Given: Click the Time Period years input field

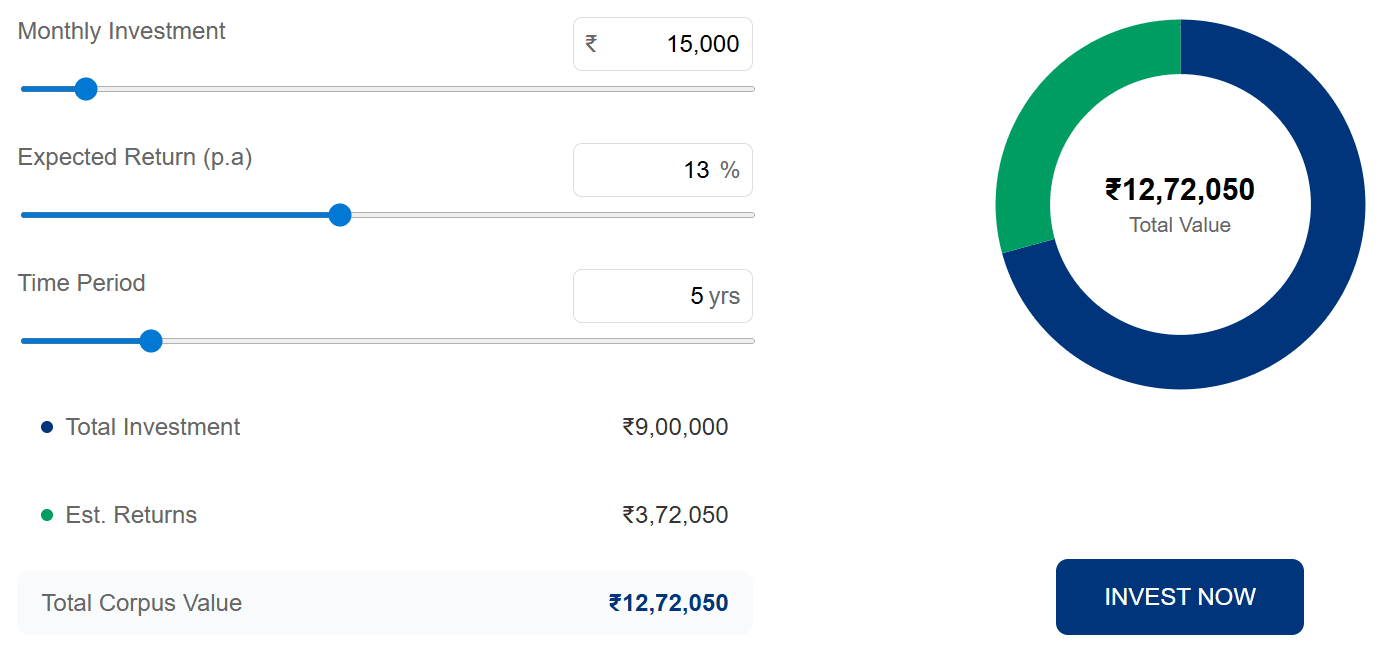Looking at the screenshot, I should click(663, 296).
